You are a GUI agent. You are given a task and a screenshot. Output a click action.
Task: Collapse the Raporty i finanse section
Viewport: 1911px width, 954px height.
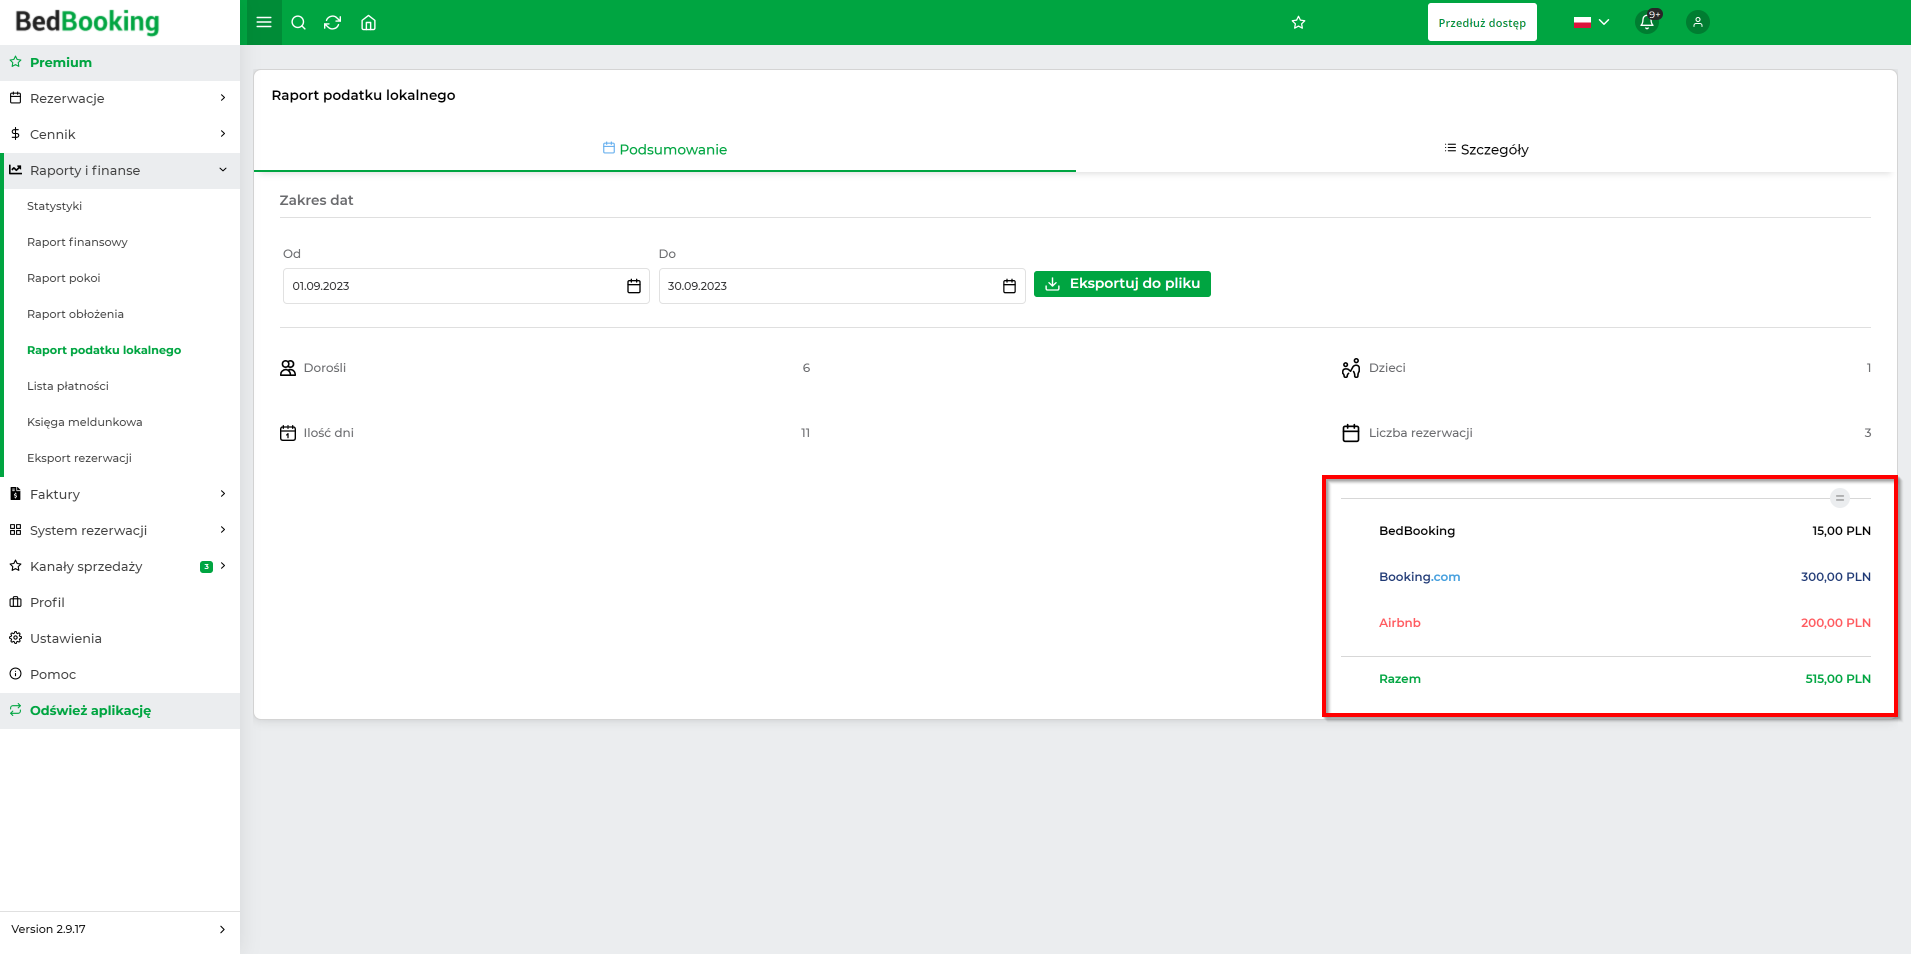120,170
